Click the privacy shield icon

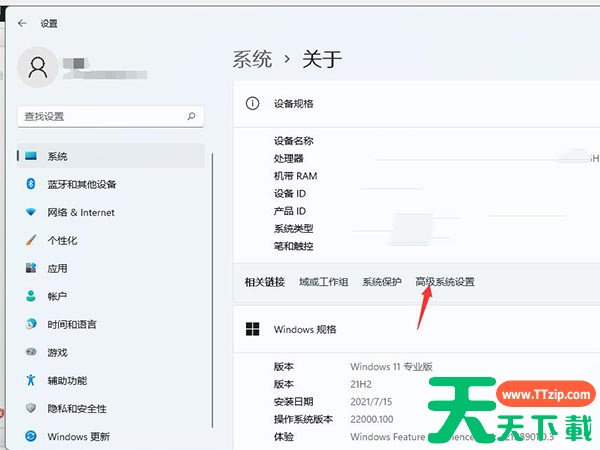(31, 408)
